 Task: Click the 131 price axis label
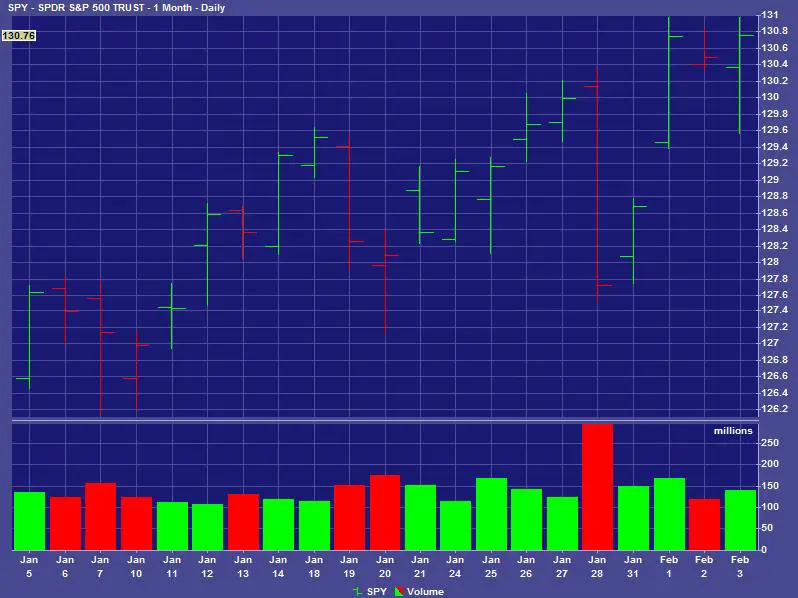770,15
